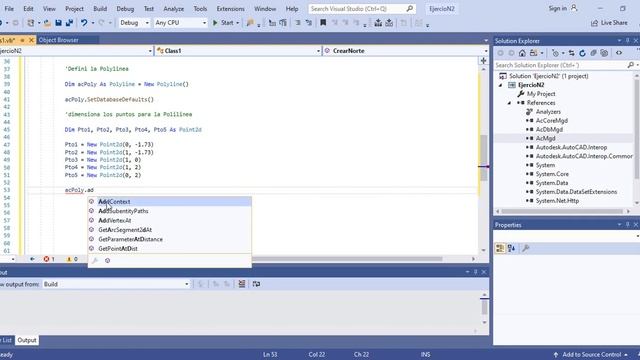This screenshot has width=640, height=360.
Task: Select AddContext in the IntelliSense list
Action: click(x=169, y=202)
